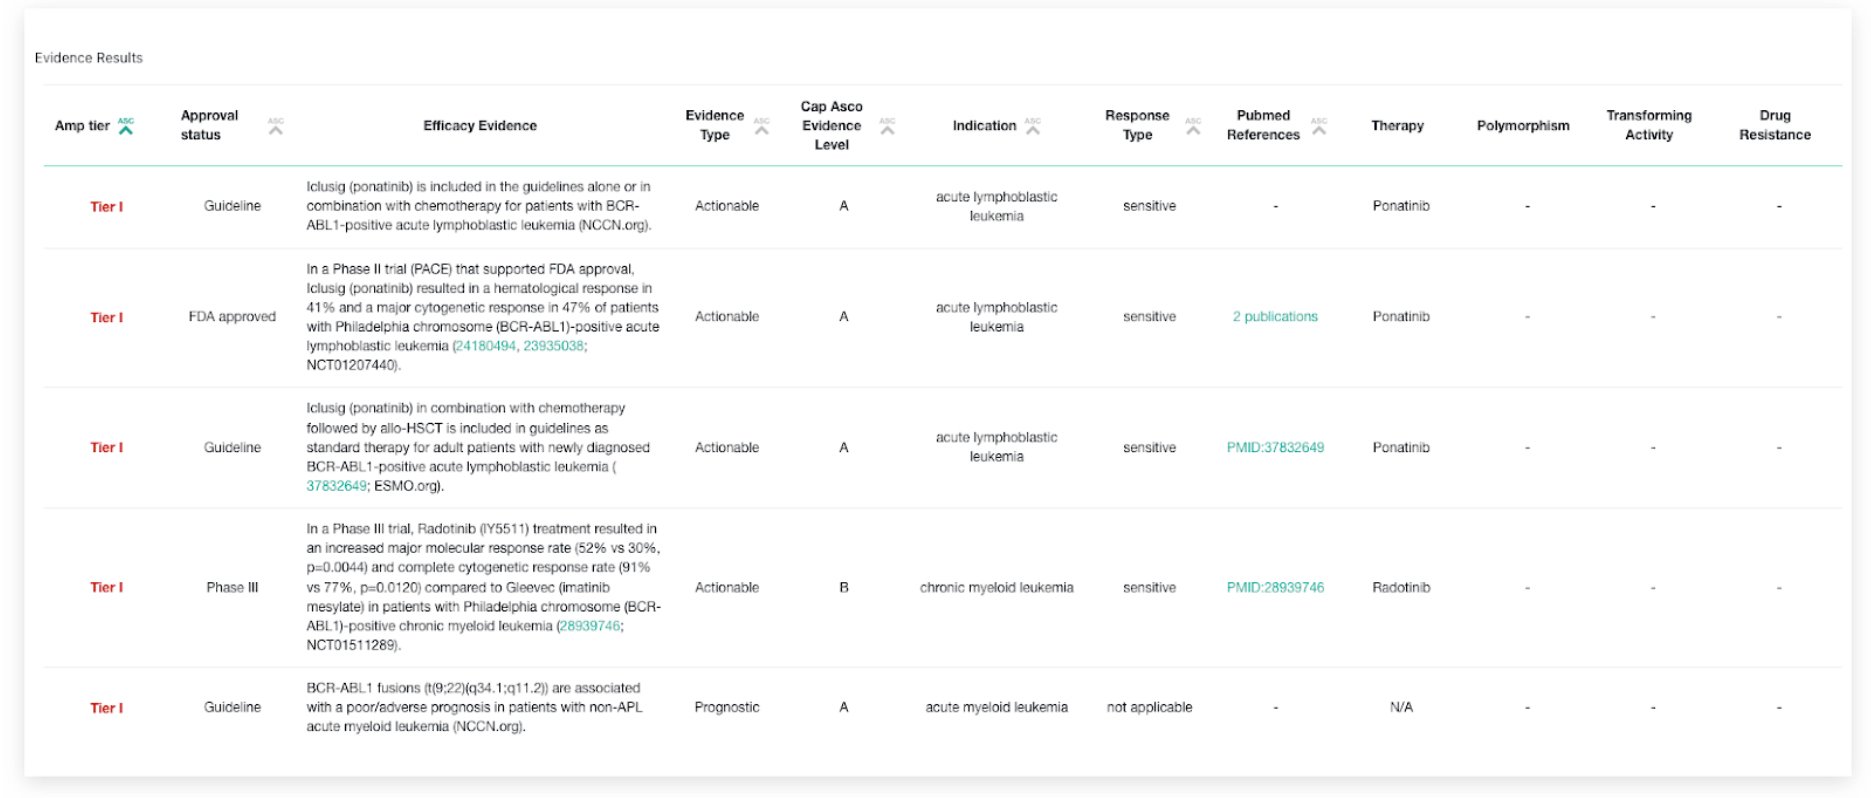1871x798 pixels.
Task: Click the Response Type sort arrow
Action: (x=1193, y=126)
